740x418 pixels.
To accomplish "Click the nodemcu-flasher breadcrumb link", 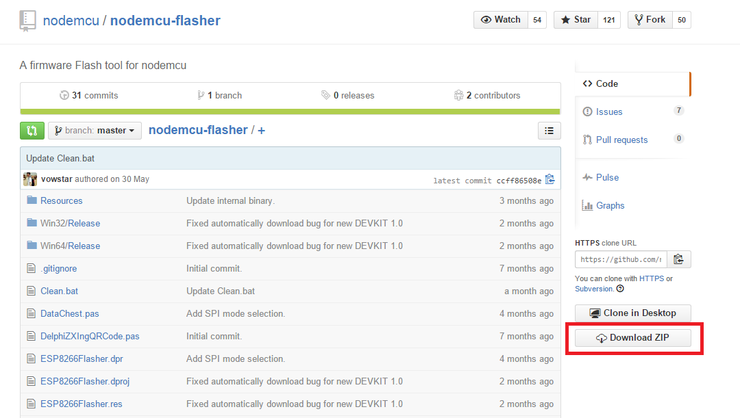I will click(x=198, y=130).
